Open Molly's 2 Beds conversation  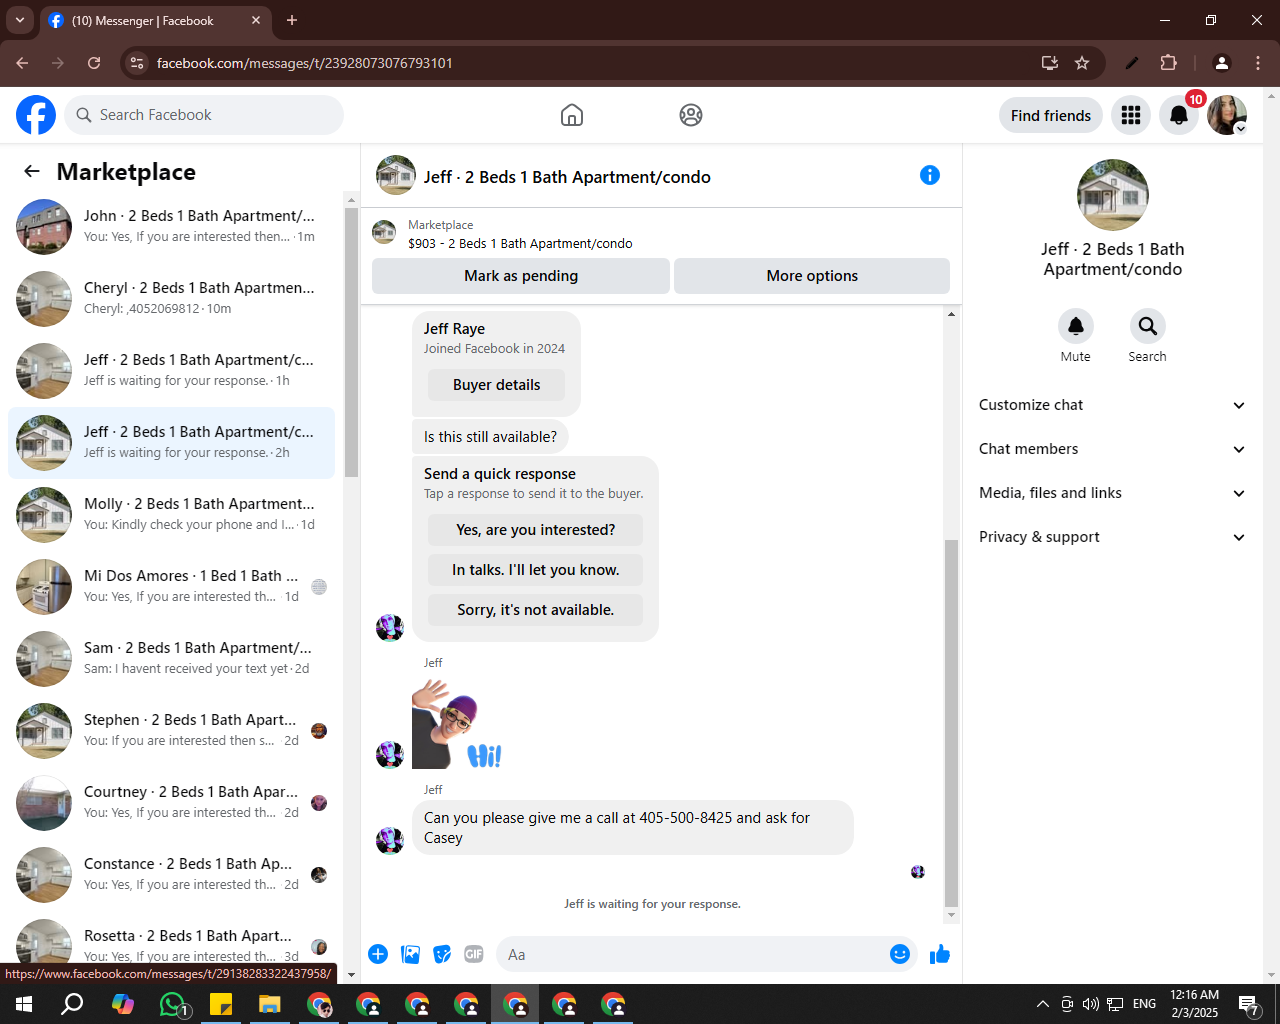click(171, 515)
